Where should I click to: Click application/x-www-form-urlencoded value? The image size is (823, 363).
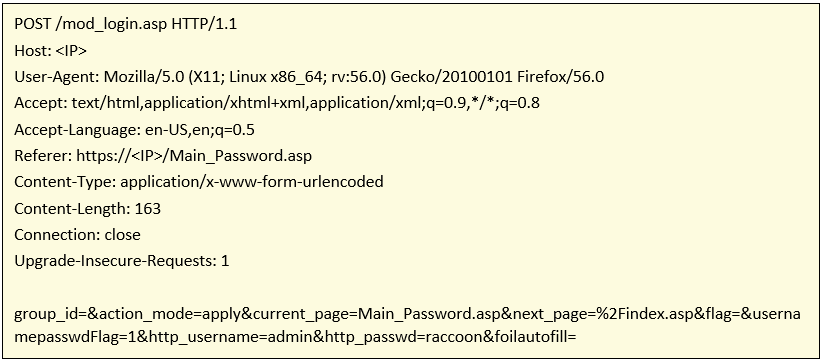point(252,182)
